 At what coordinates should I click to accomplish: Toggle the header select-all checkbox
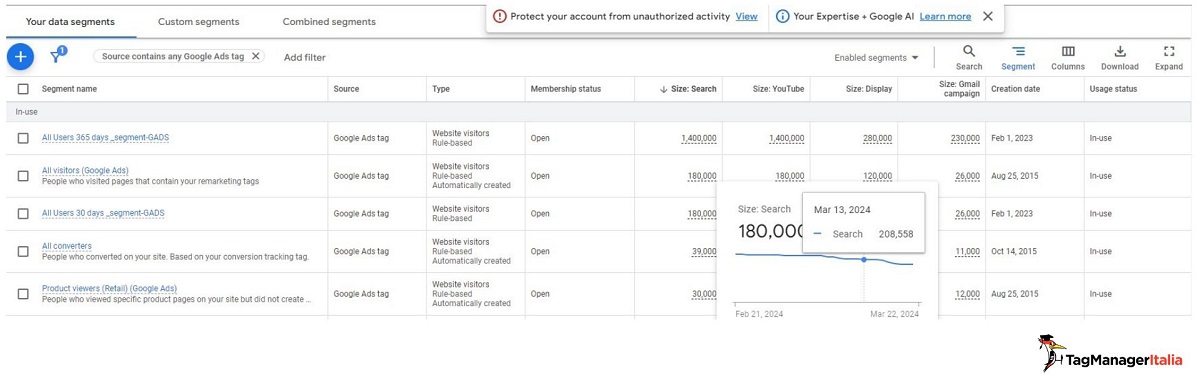tap(23, 89)
